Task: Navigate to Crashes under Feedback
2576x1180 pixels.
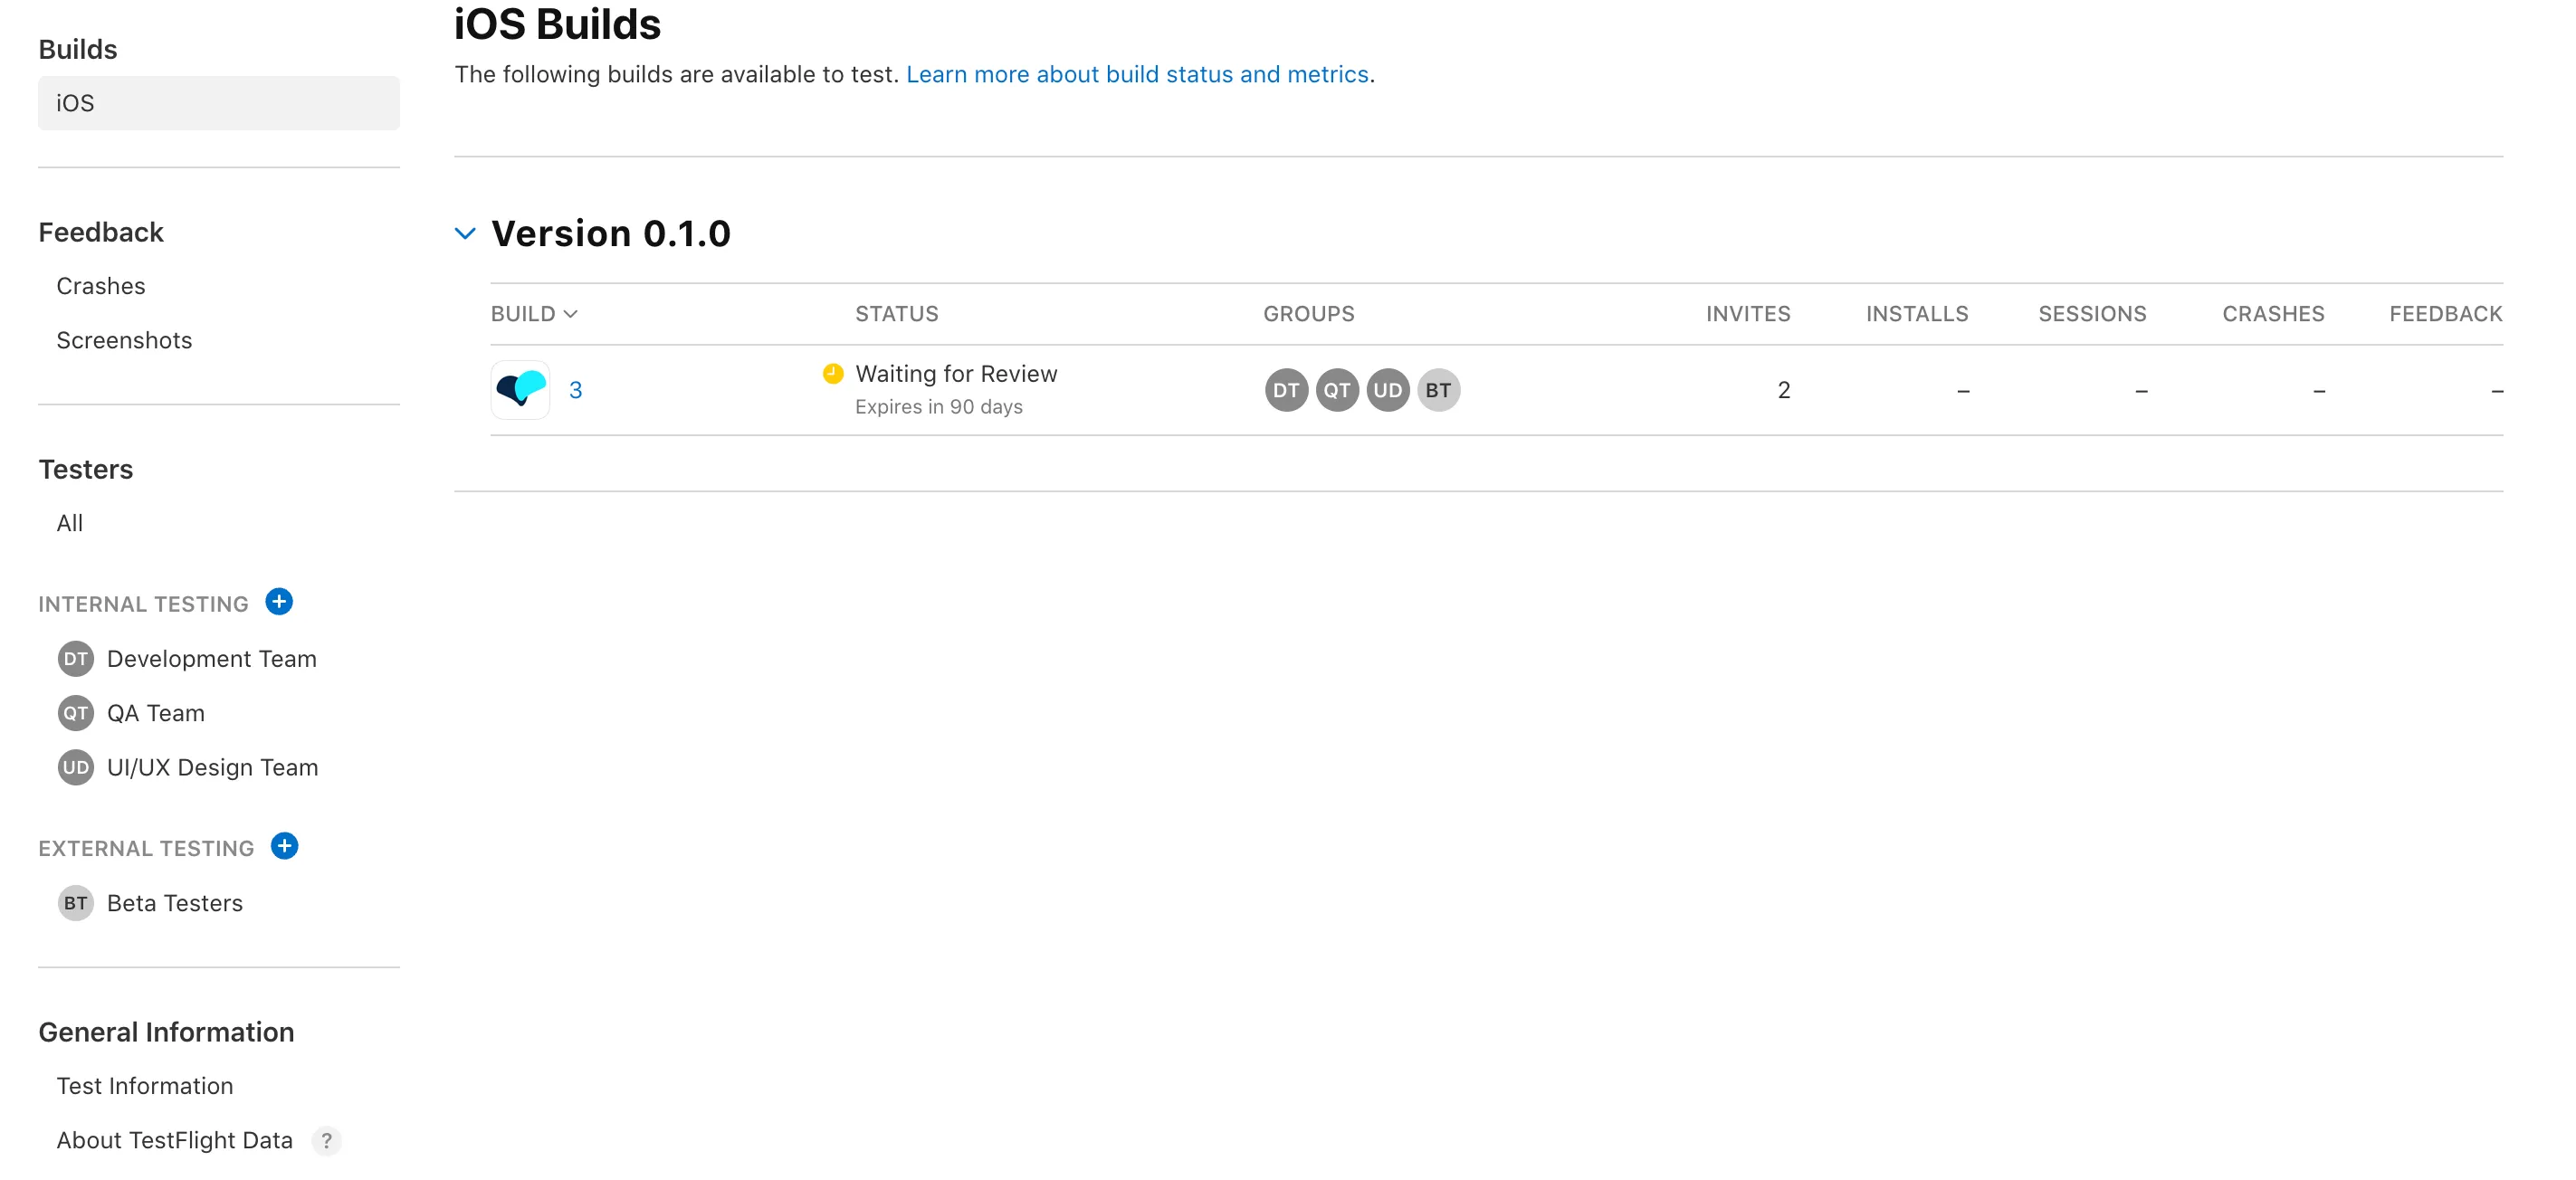Action: [x=102, y=284]
